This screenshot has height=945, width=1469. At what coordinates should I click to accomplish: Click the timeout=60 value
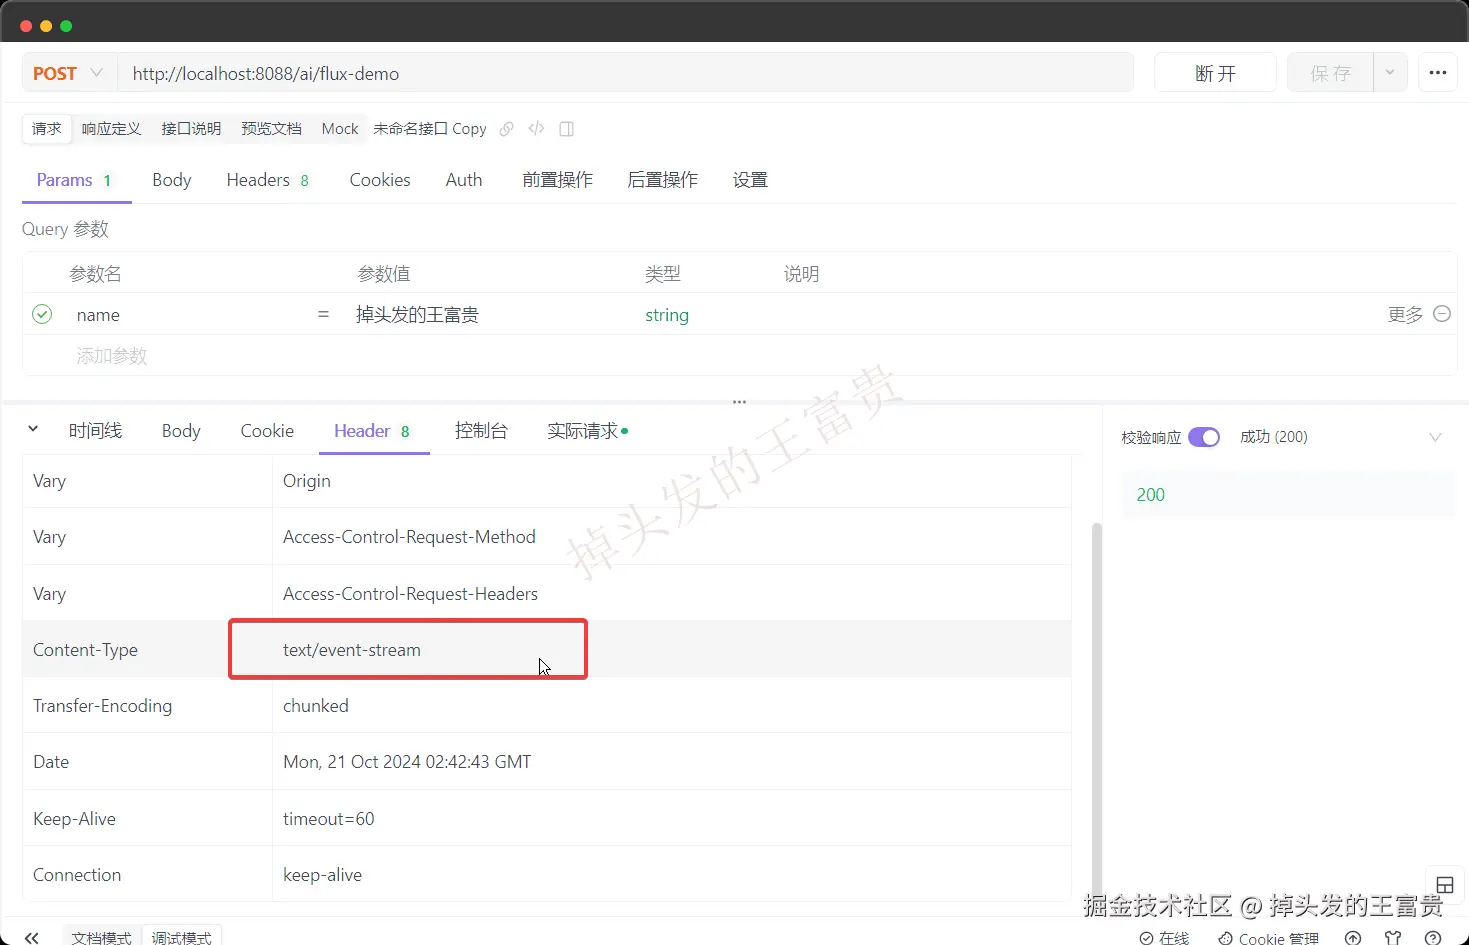point(329,819)
